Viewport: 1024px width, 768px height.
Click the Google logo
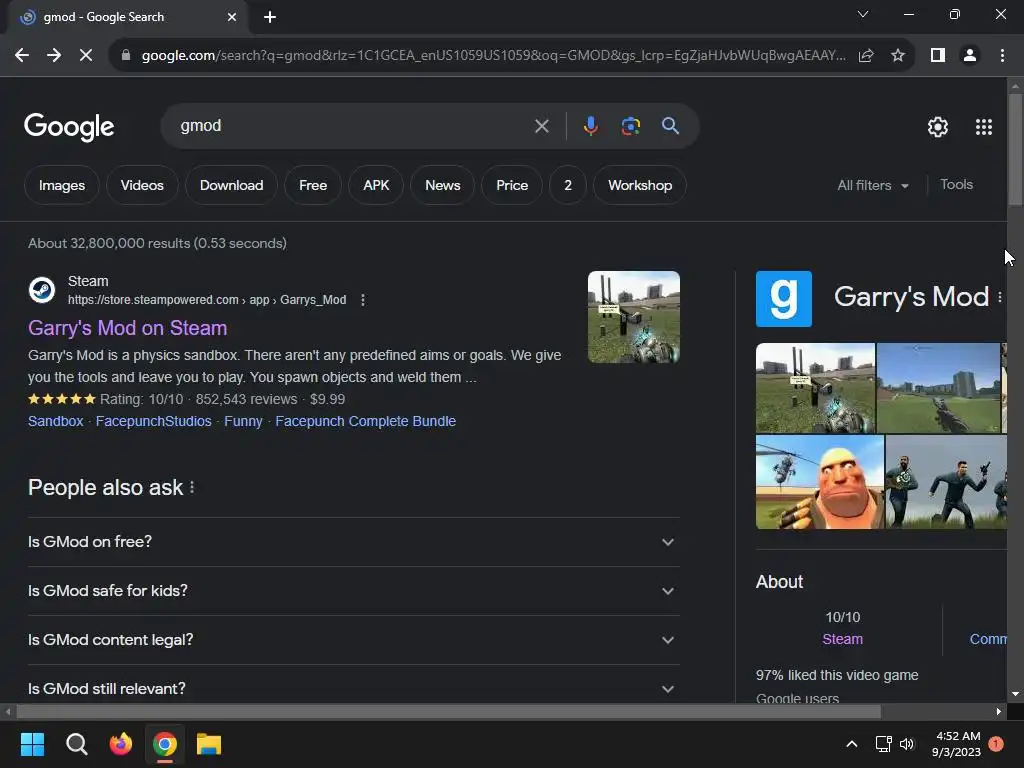click(69, 127)
